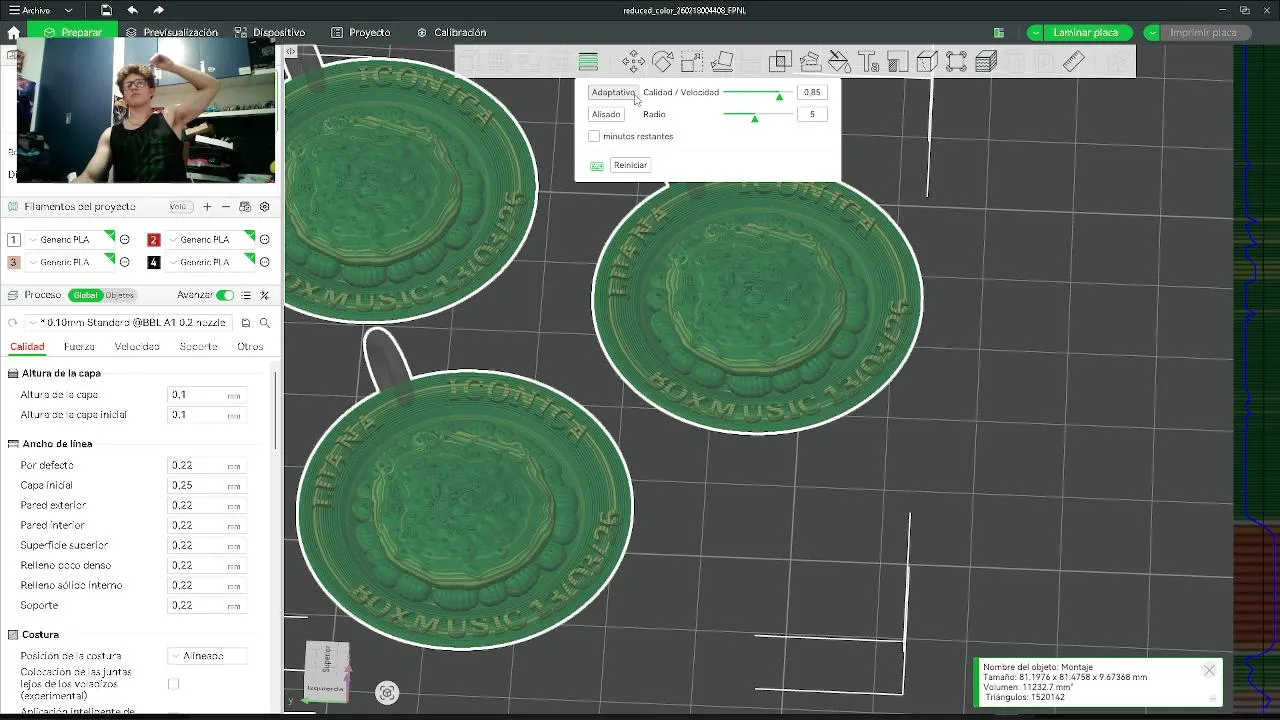This screenshot has width=1280, height=720.
Task: Click the Radio slider
Action: 758,115
